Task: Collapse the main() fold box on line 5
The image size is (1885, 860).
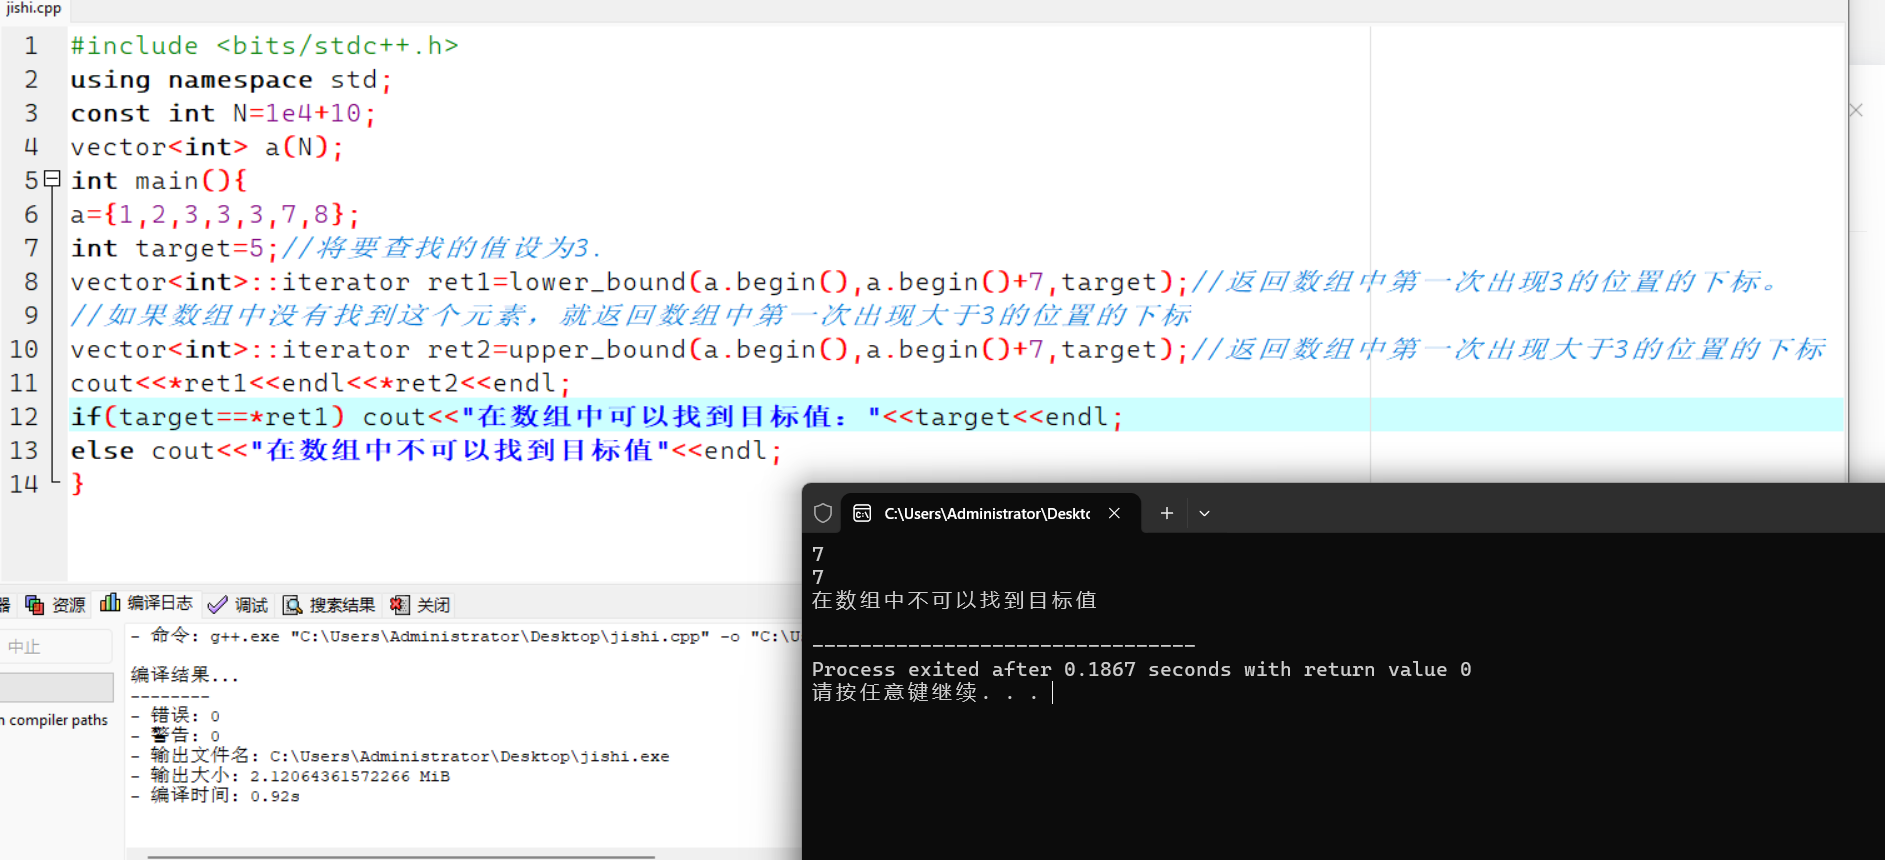Action: coord(53,179)
